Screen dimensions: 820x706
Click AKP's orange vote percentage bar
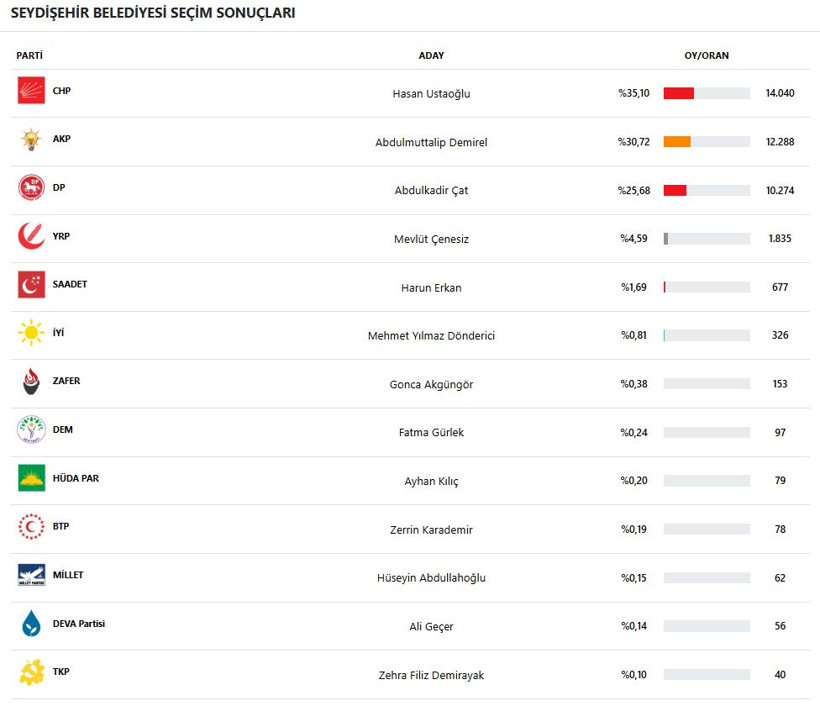(x=677, y=142)
